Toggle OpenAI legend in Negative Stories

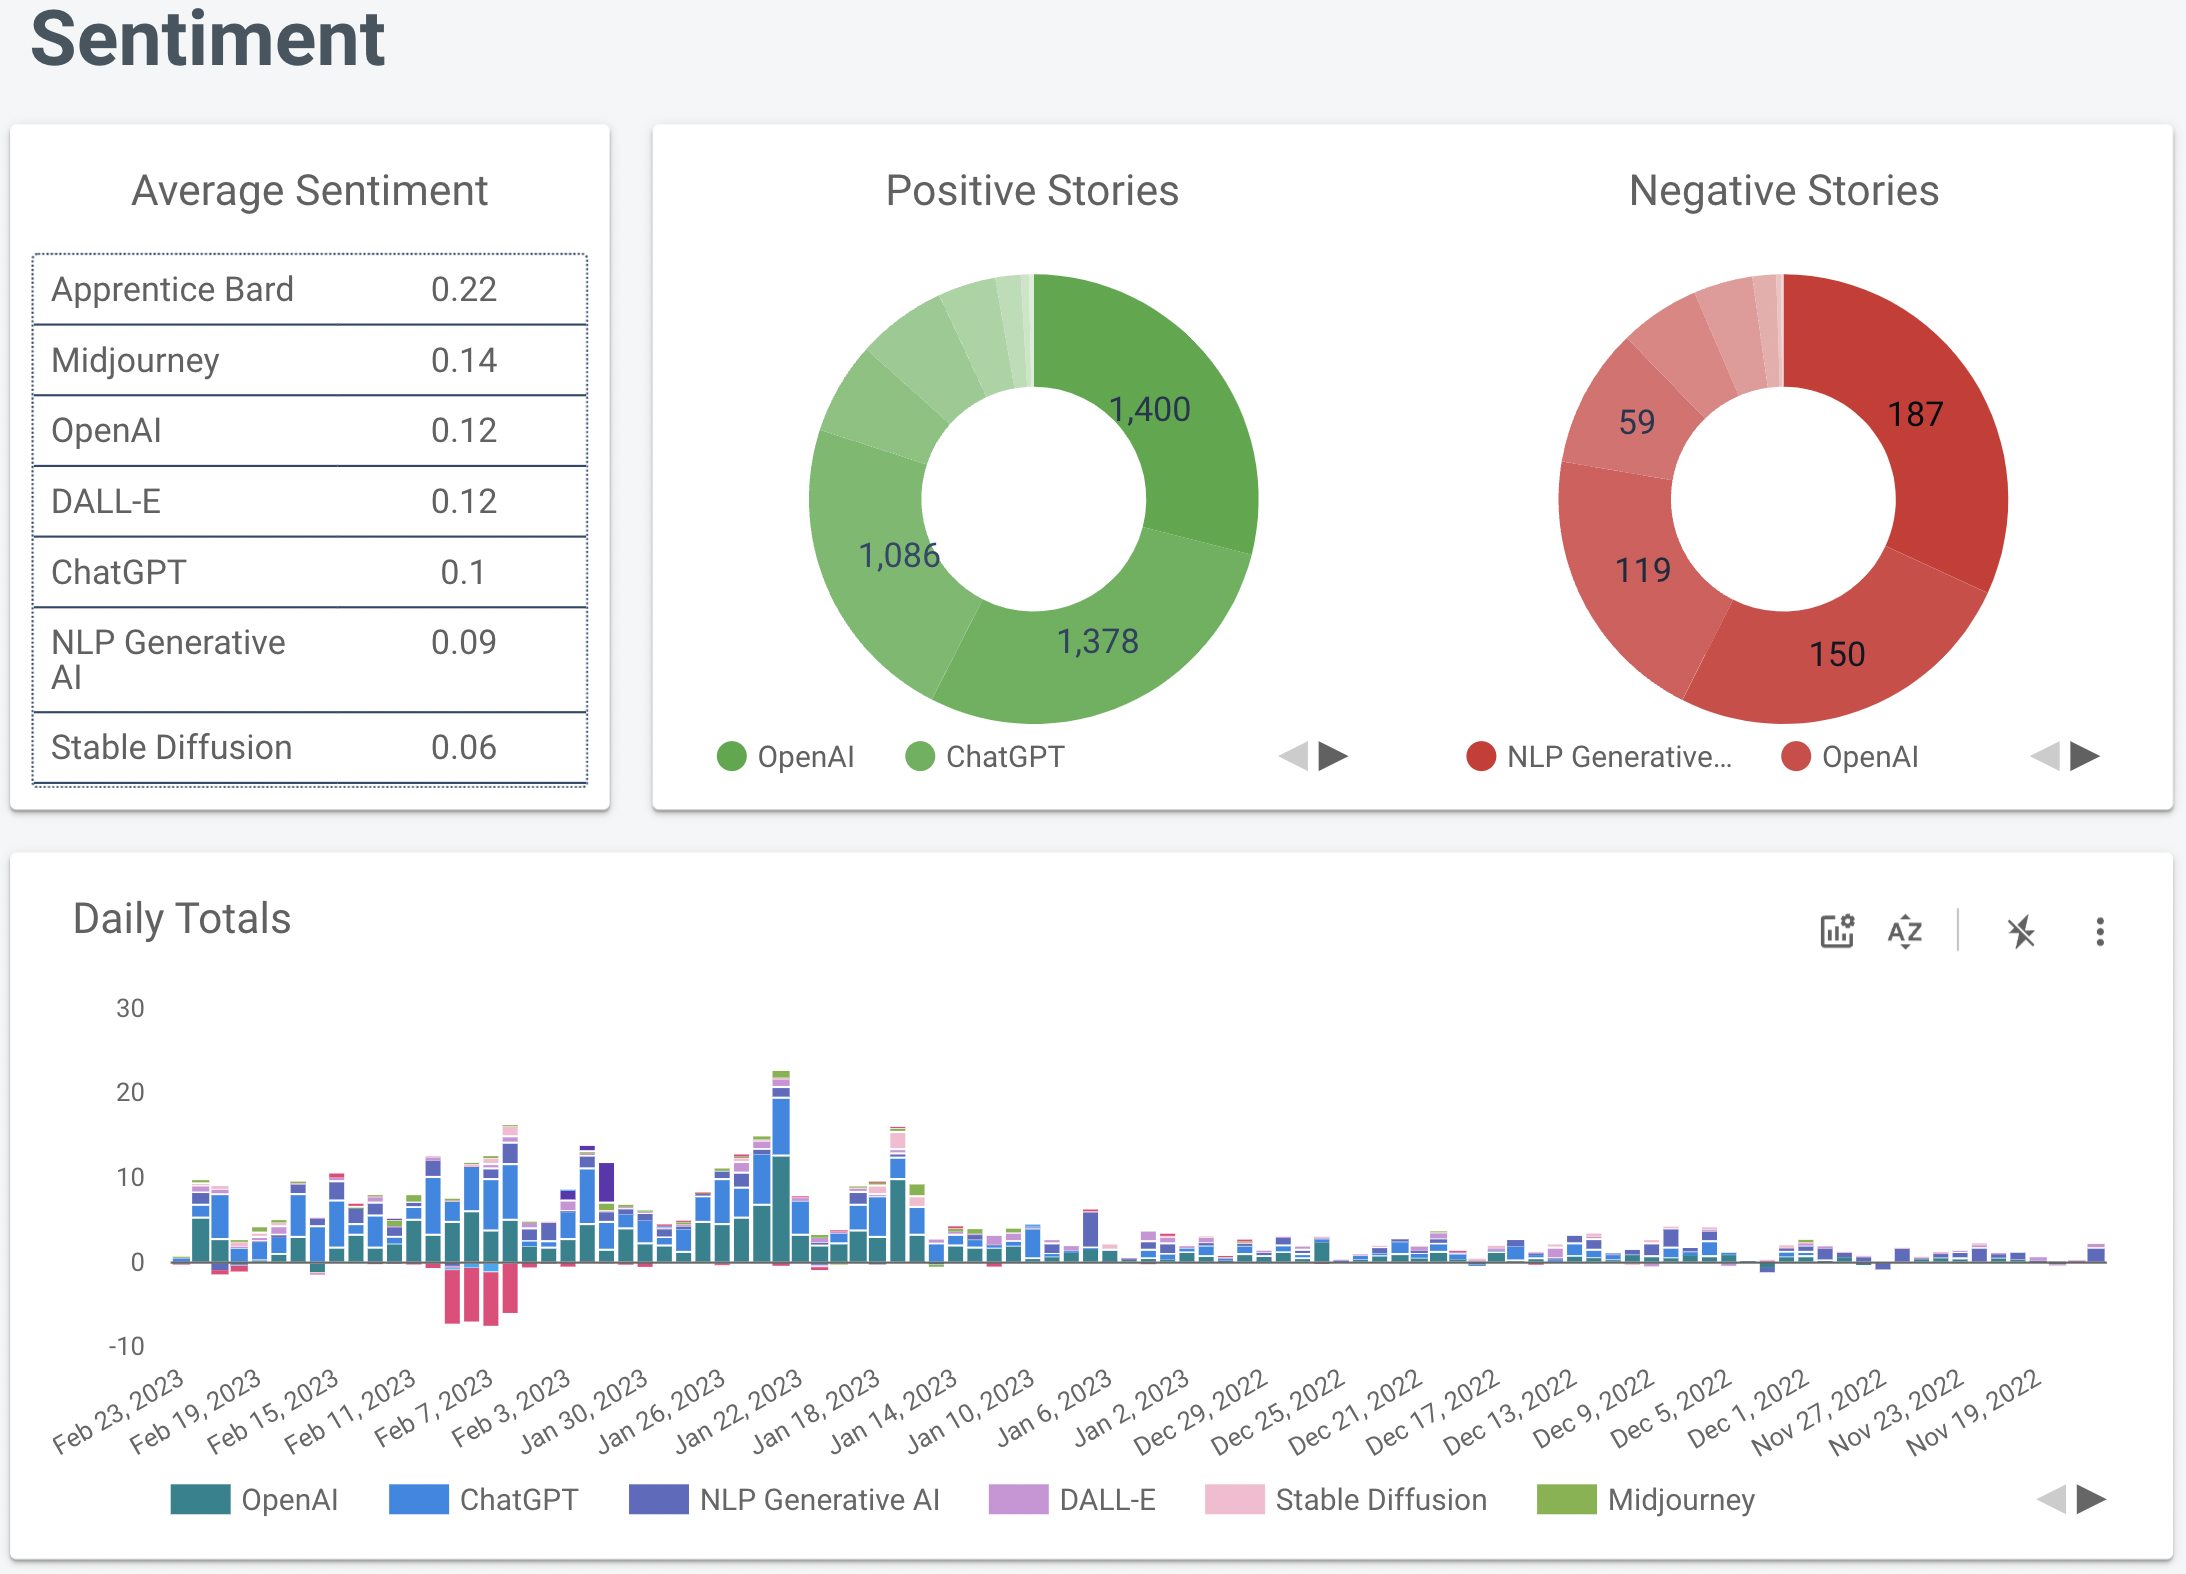pos(1850,757)
